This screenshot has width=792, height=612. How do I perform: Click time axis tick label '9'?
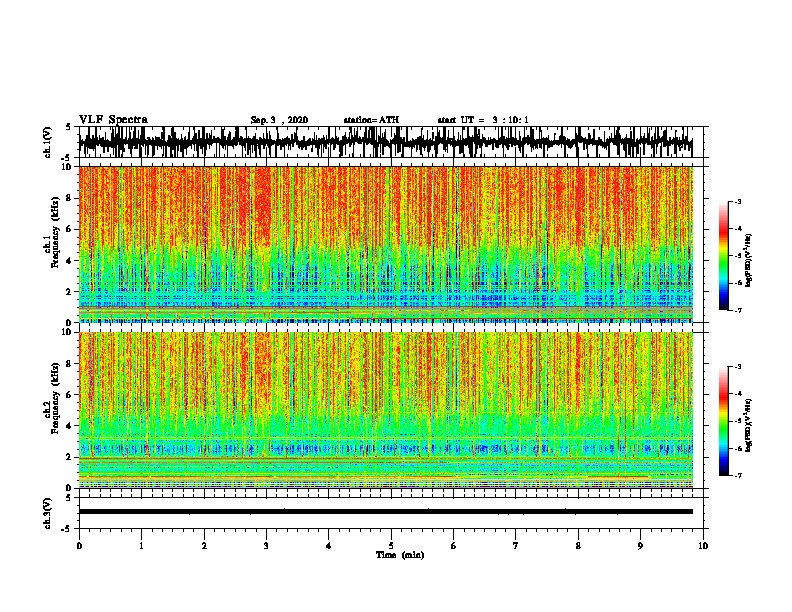click(x=640, y=546)
